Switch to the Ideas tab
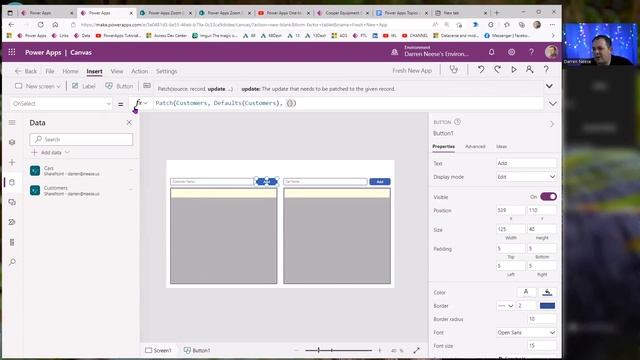This screenshot has width=640, height=360. [x=502, y=146]
